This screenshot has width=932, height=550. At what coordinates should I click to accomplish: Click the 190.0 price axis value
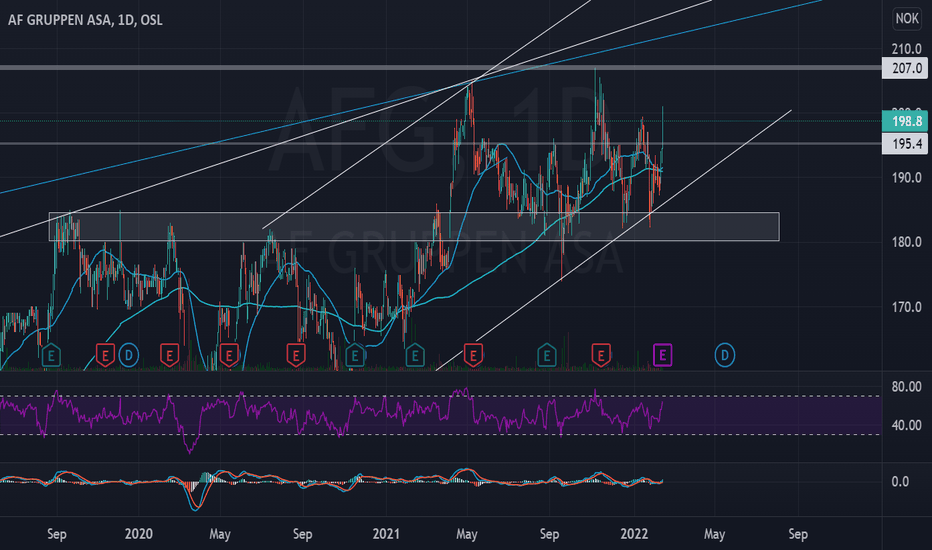pos(906,178)
